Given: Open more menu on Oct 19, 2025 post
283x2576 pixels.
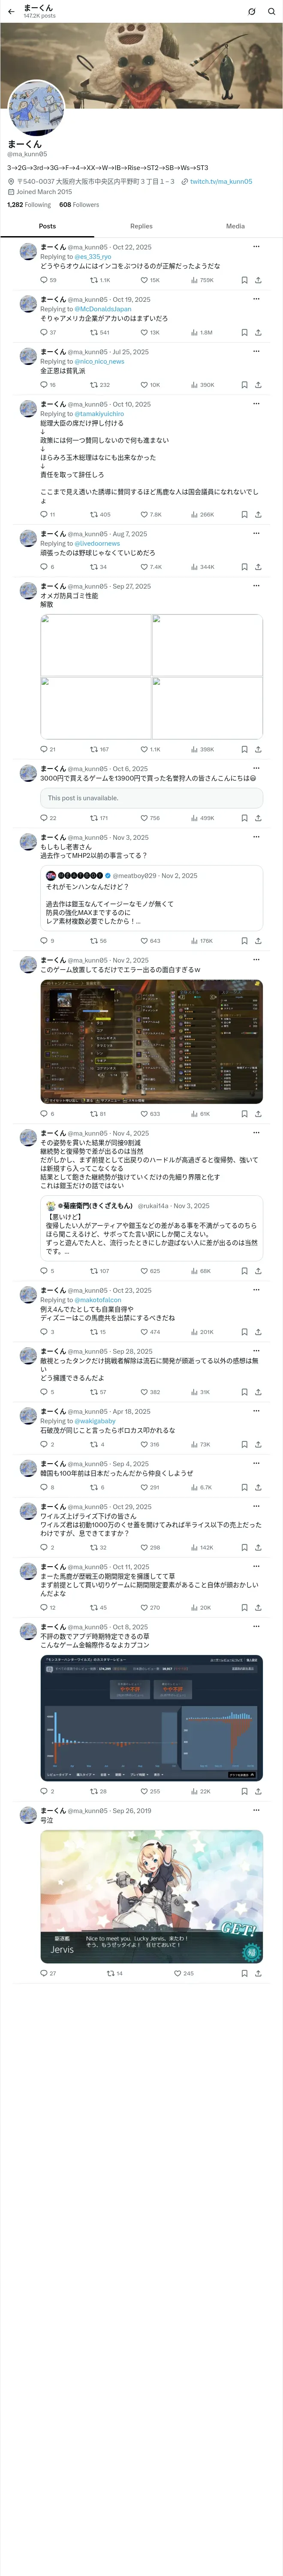Looking at the screenshot, I should pyautogui.click(x=256, y=299).
